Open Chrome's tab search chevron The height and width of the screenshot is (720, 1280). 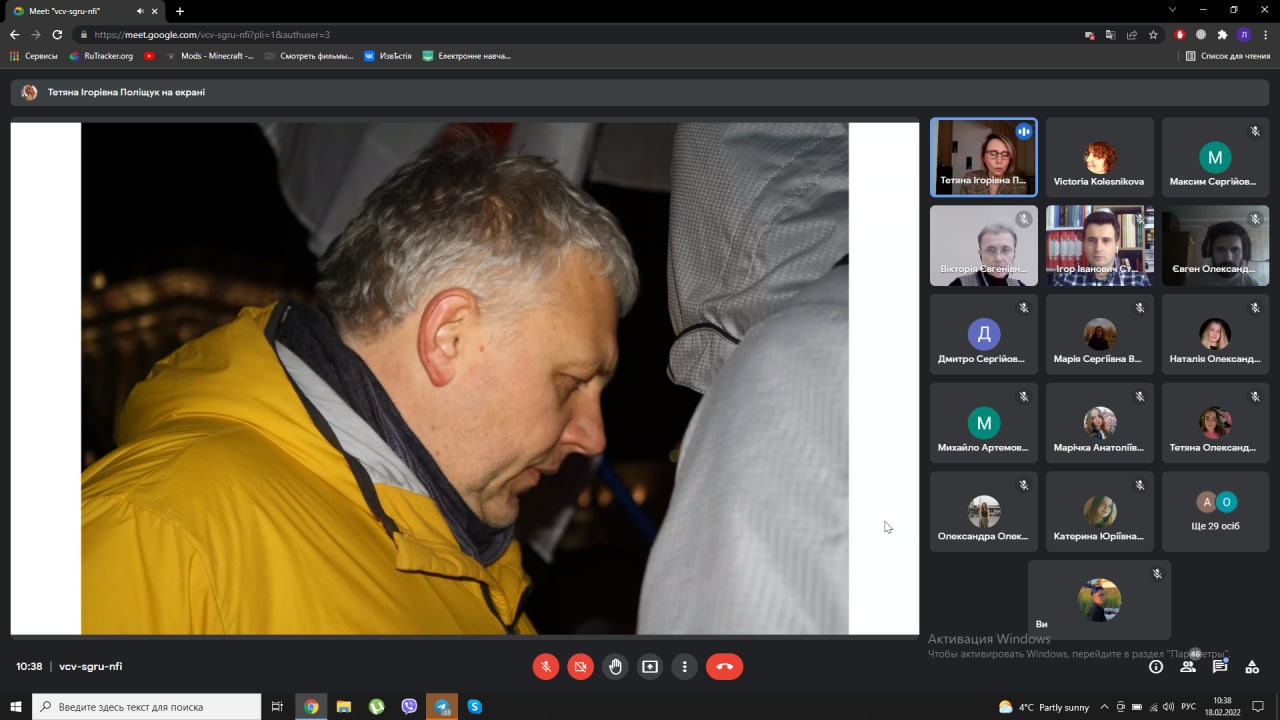[x=1173, y=10]
